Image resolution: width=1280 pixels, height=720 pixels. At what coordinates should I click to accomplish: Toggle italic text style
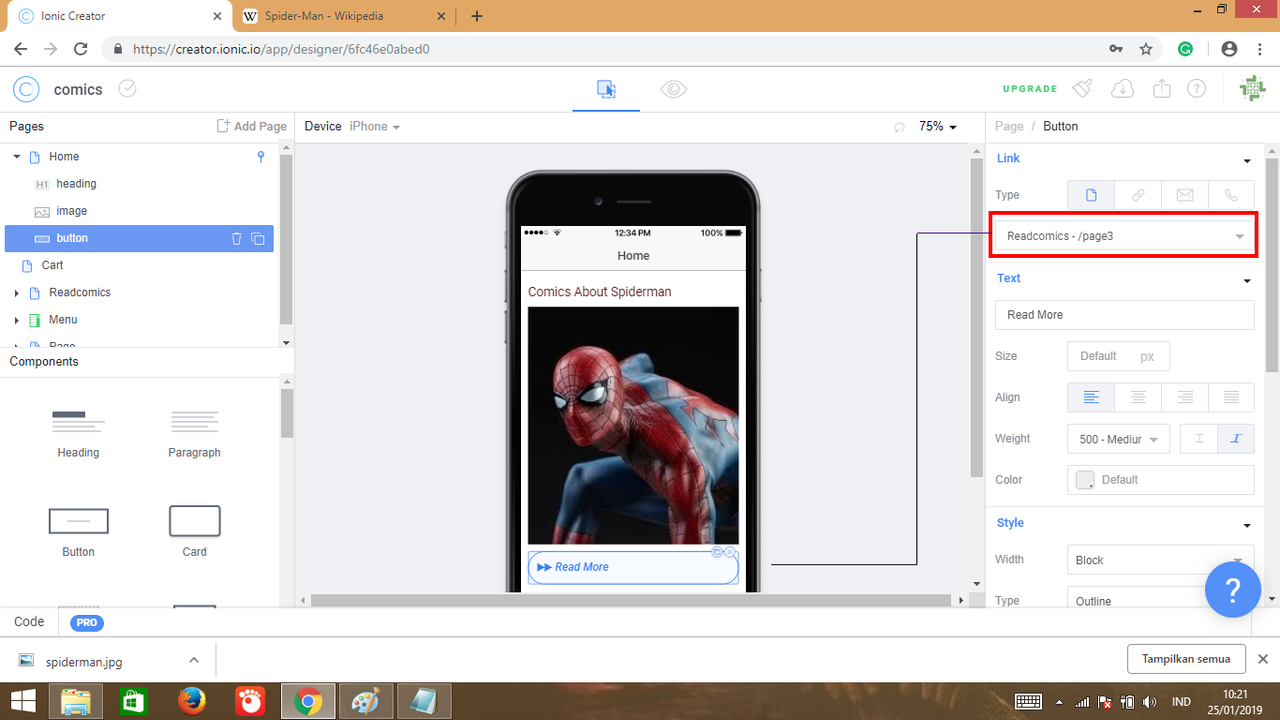coord(1236,438)
